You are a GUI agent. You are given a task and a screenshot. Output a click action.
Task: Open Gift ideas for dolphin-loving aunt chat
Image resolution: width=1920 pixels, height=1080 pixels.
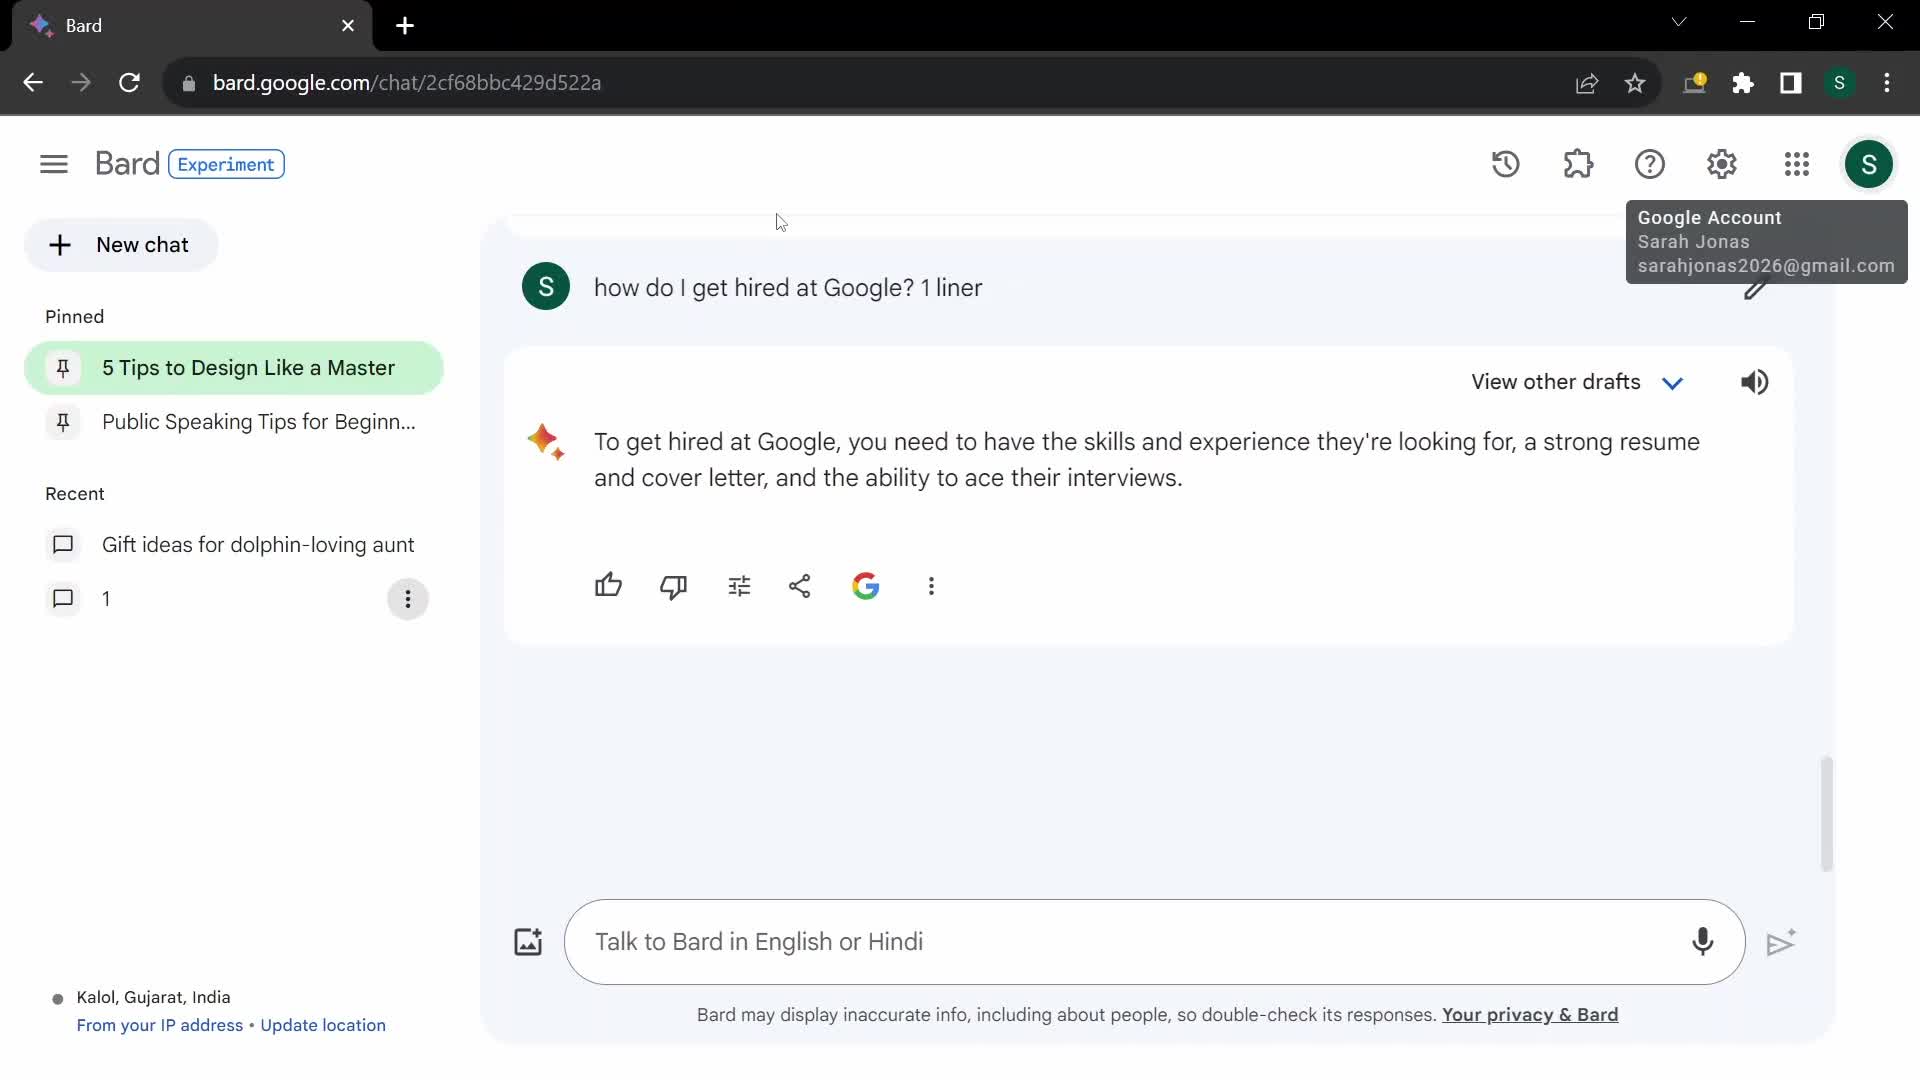click(x=258, y=545)
